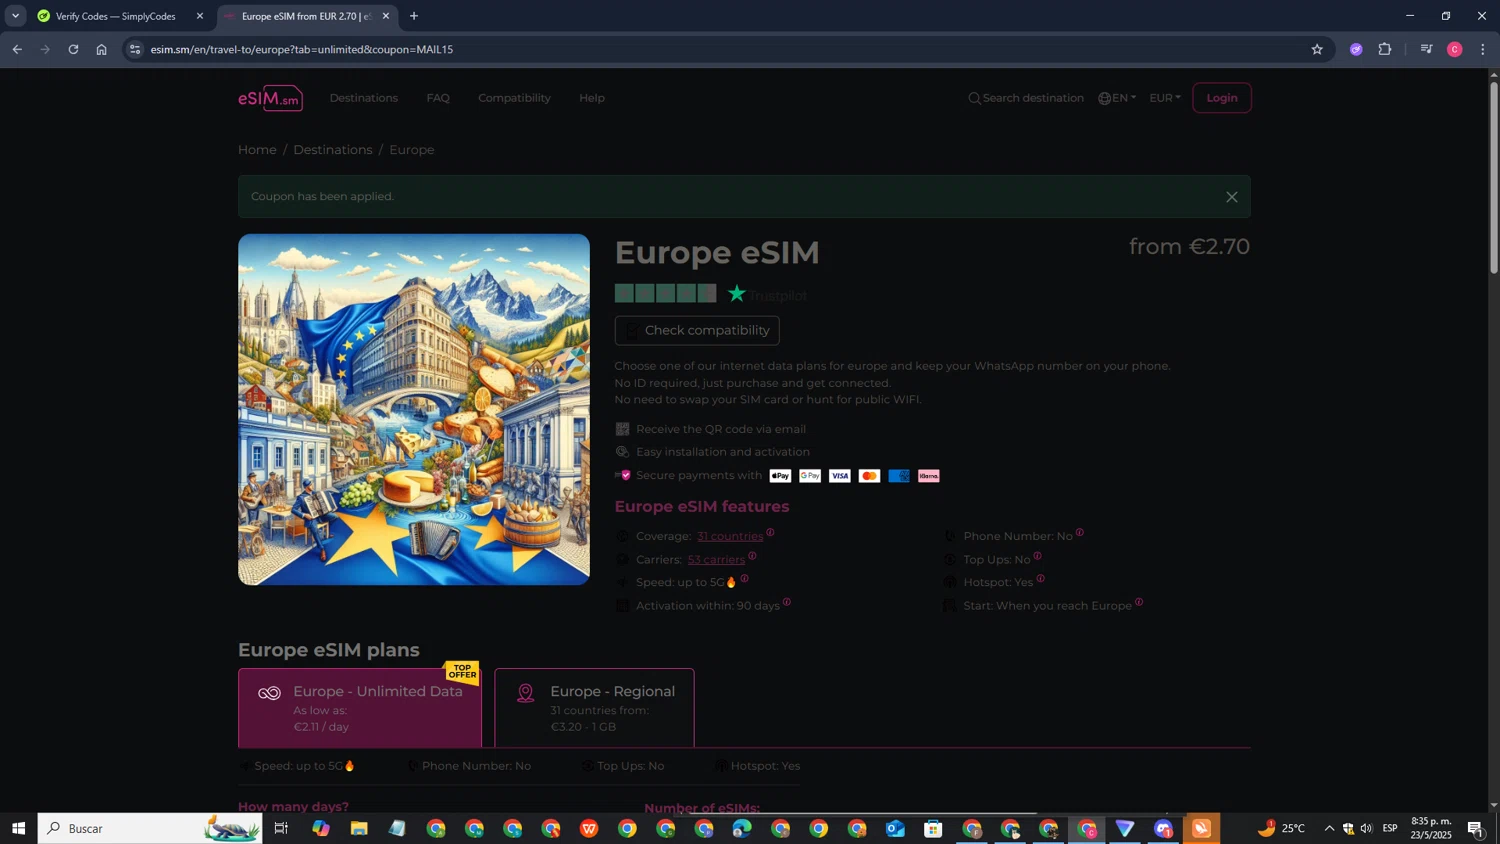Go to Destinations via breadcrumb
The image size is (1500, 844).
(333, 150)
